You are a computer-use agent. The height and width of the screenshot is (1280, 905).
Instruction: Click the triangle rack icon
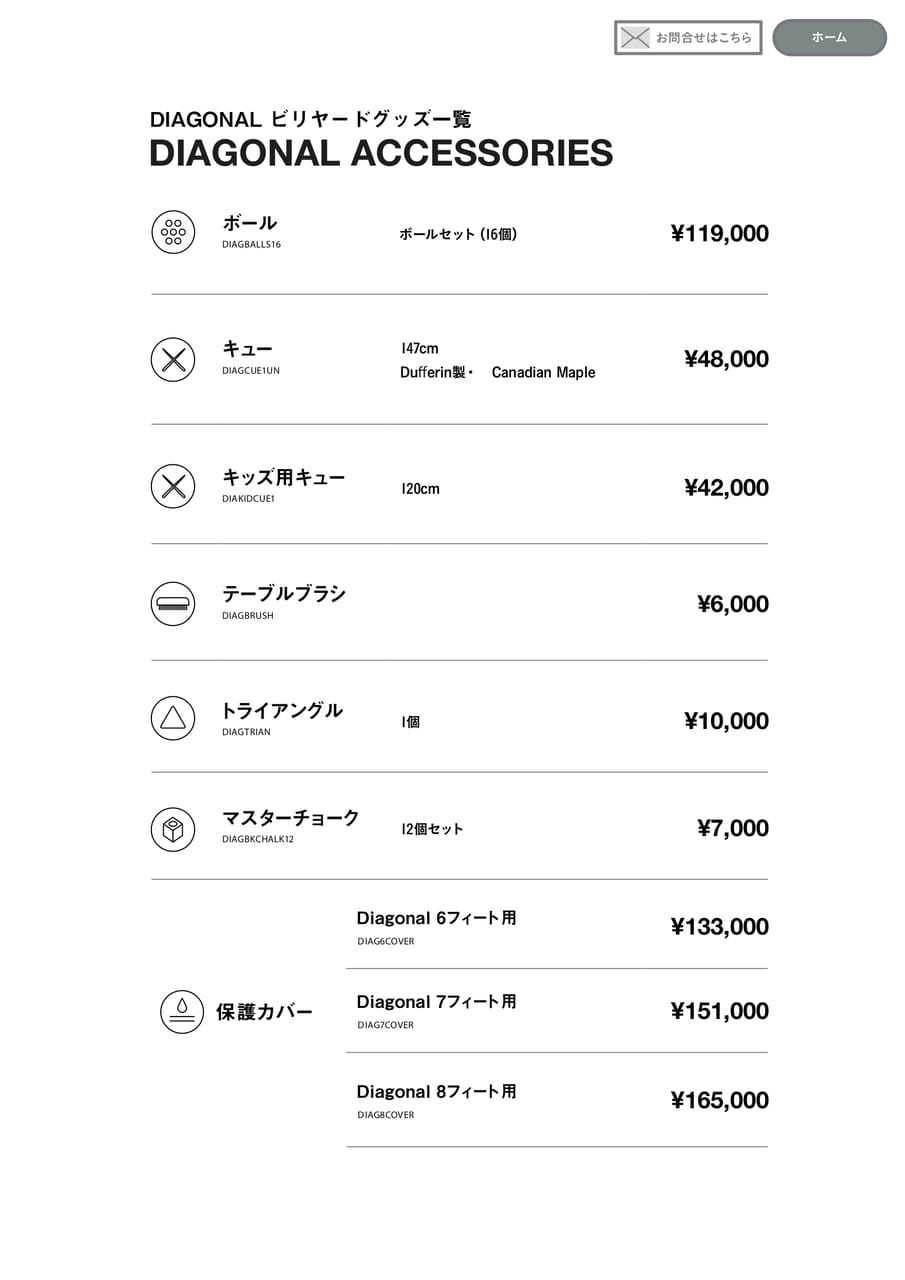coord(173,718)
